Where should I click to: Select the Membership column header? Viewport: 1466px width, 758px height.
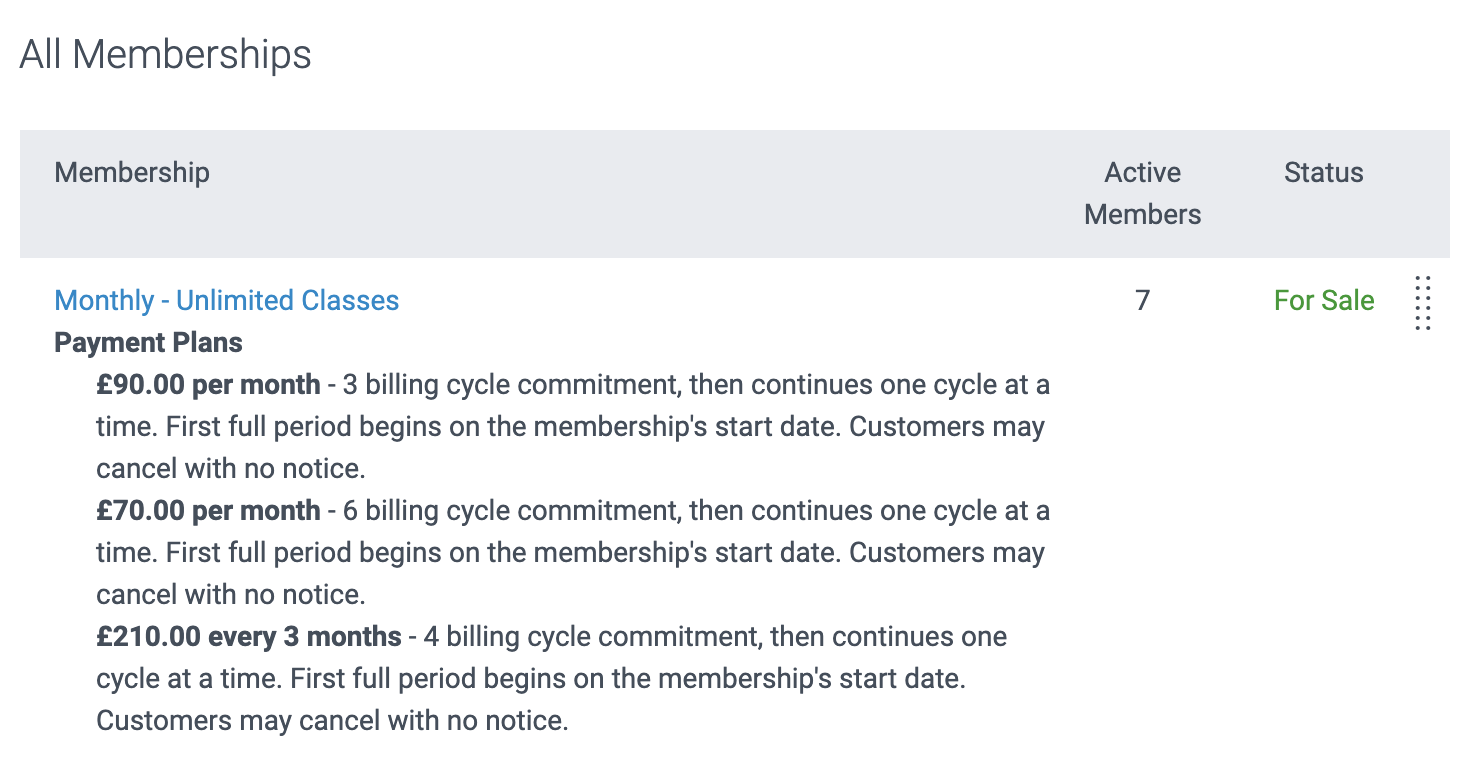tap(132, 172)
